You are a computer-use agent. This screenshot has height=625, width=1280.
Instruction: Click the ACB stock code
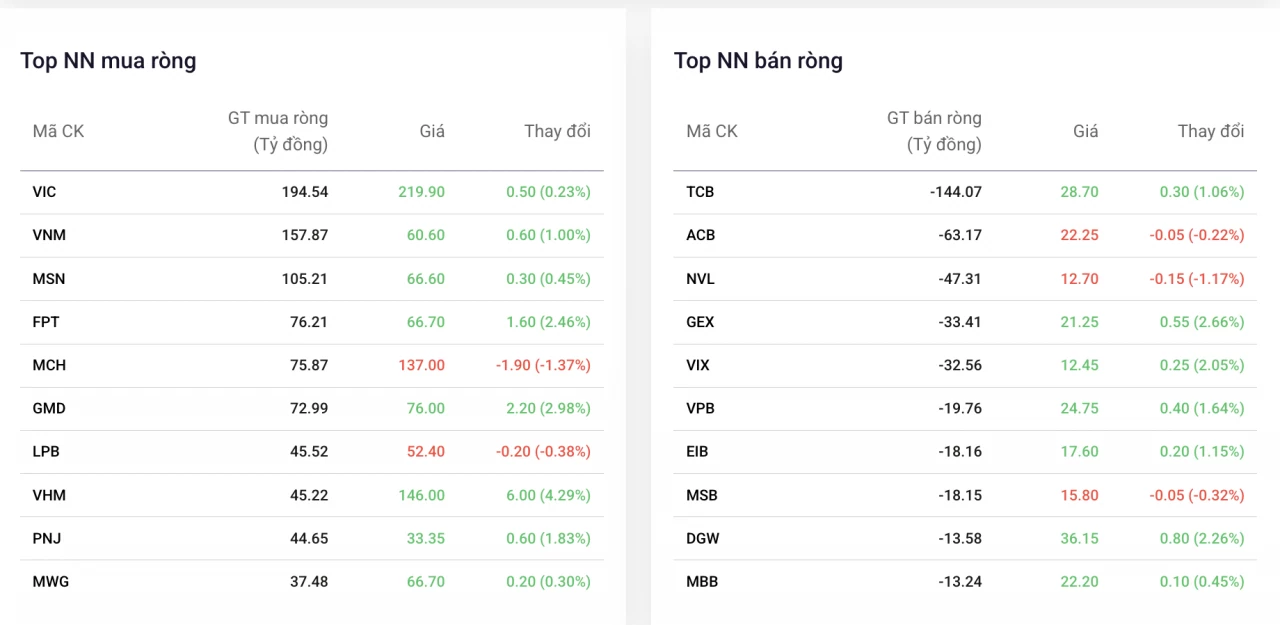[701, 235]
